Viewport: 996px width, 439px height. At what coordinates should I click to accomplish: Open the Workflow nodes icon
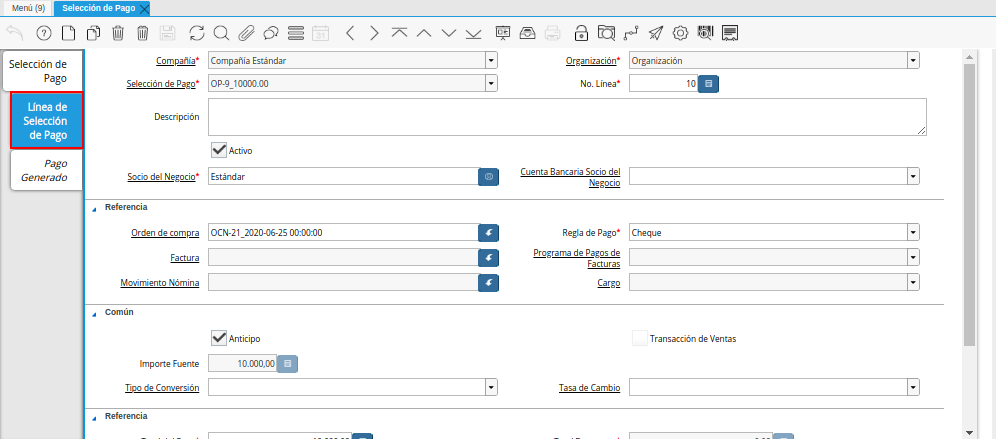[631, 33]
